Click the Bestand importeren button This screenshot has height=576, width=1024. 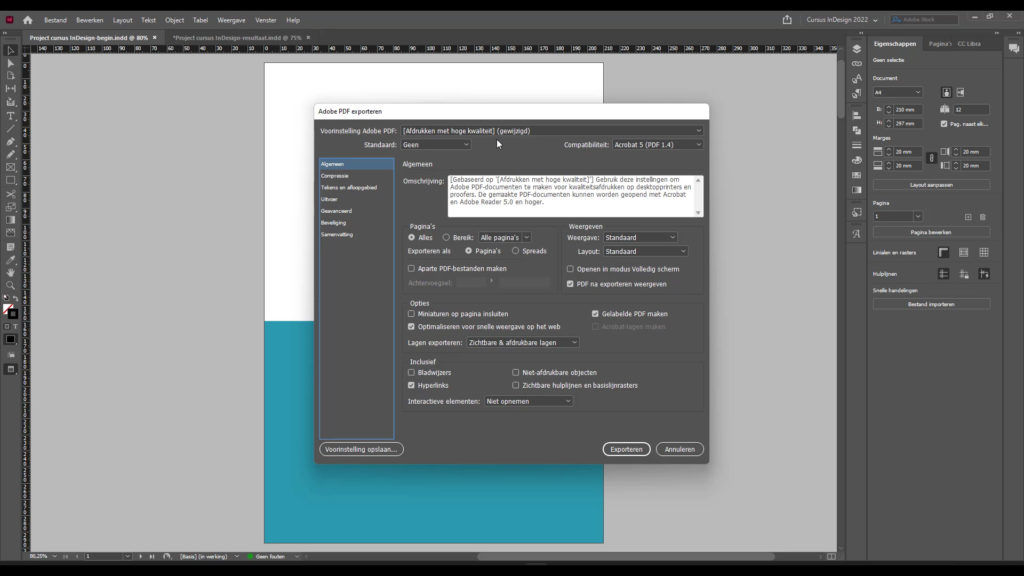click(931, 304)
